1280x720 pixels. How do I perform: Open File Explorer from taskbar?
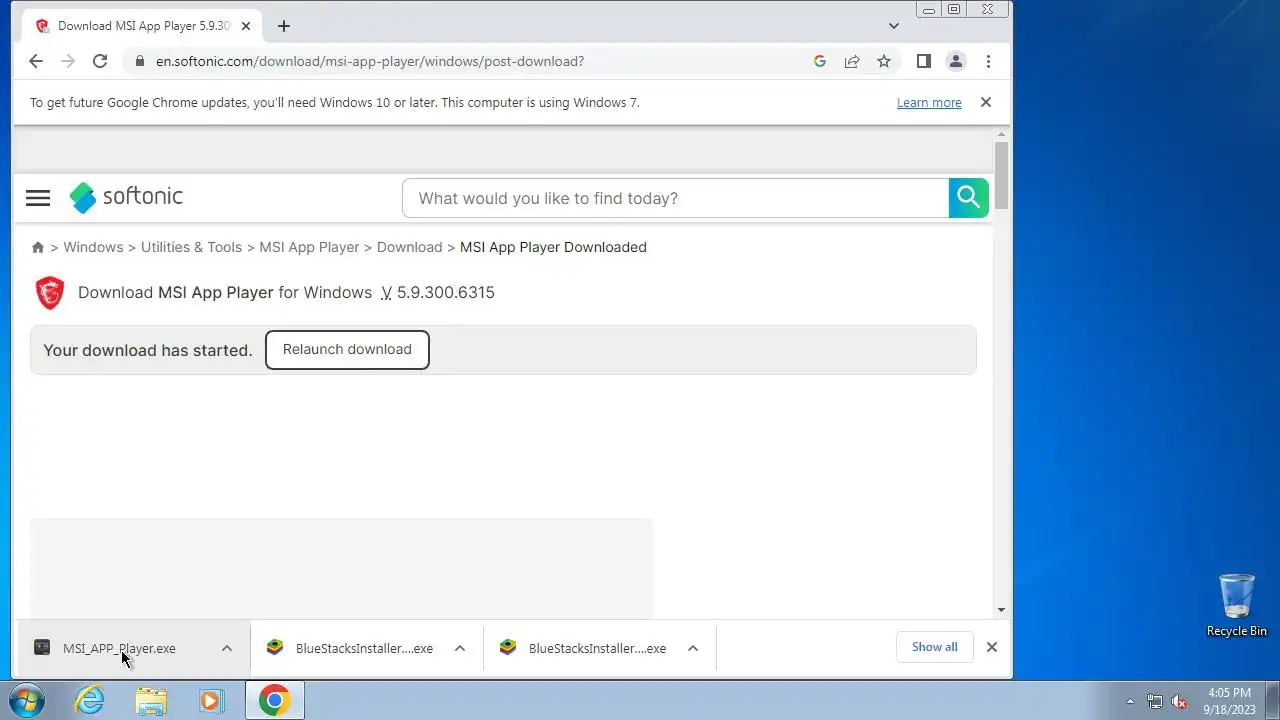(x=151, y=700)
